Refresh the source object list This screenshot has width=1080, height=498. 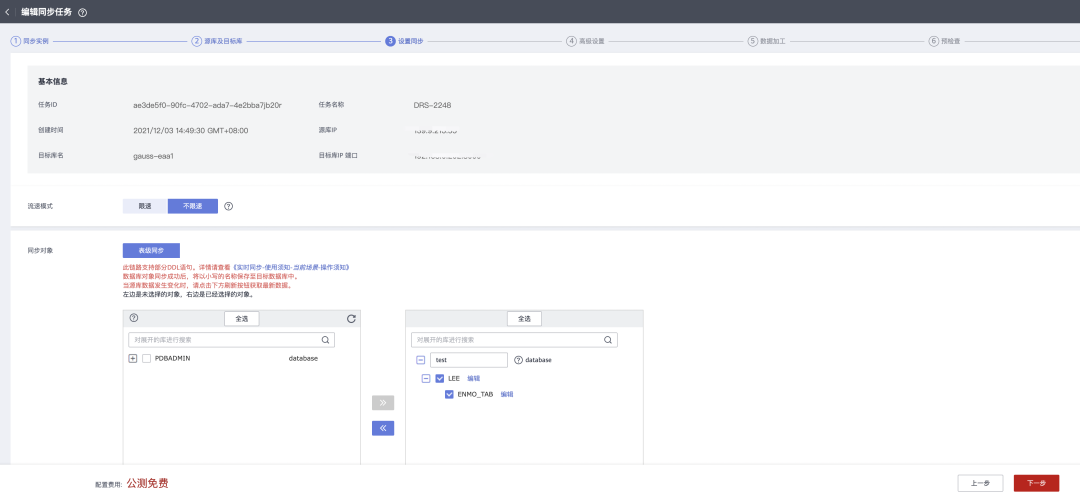click(351, 319)
